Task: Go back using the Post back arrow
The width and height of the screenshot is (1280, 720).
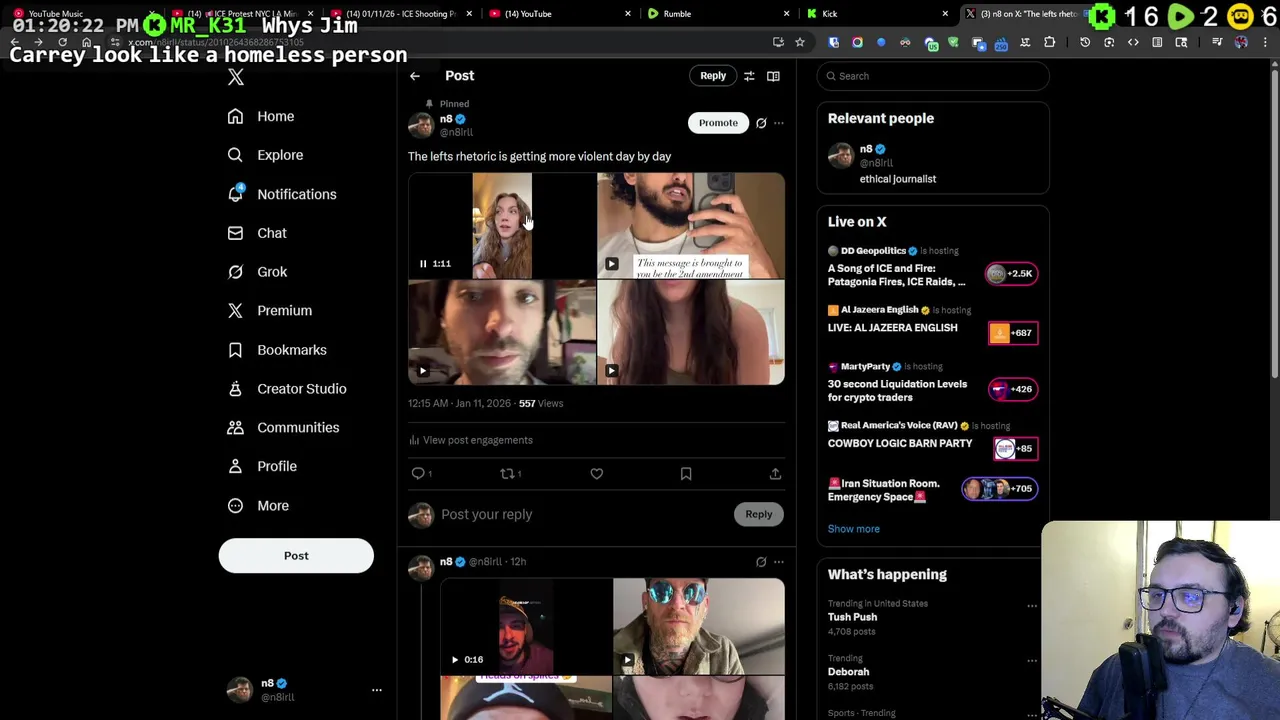Action: pyautogui.click(x=414, y=76)
